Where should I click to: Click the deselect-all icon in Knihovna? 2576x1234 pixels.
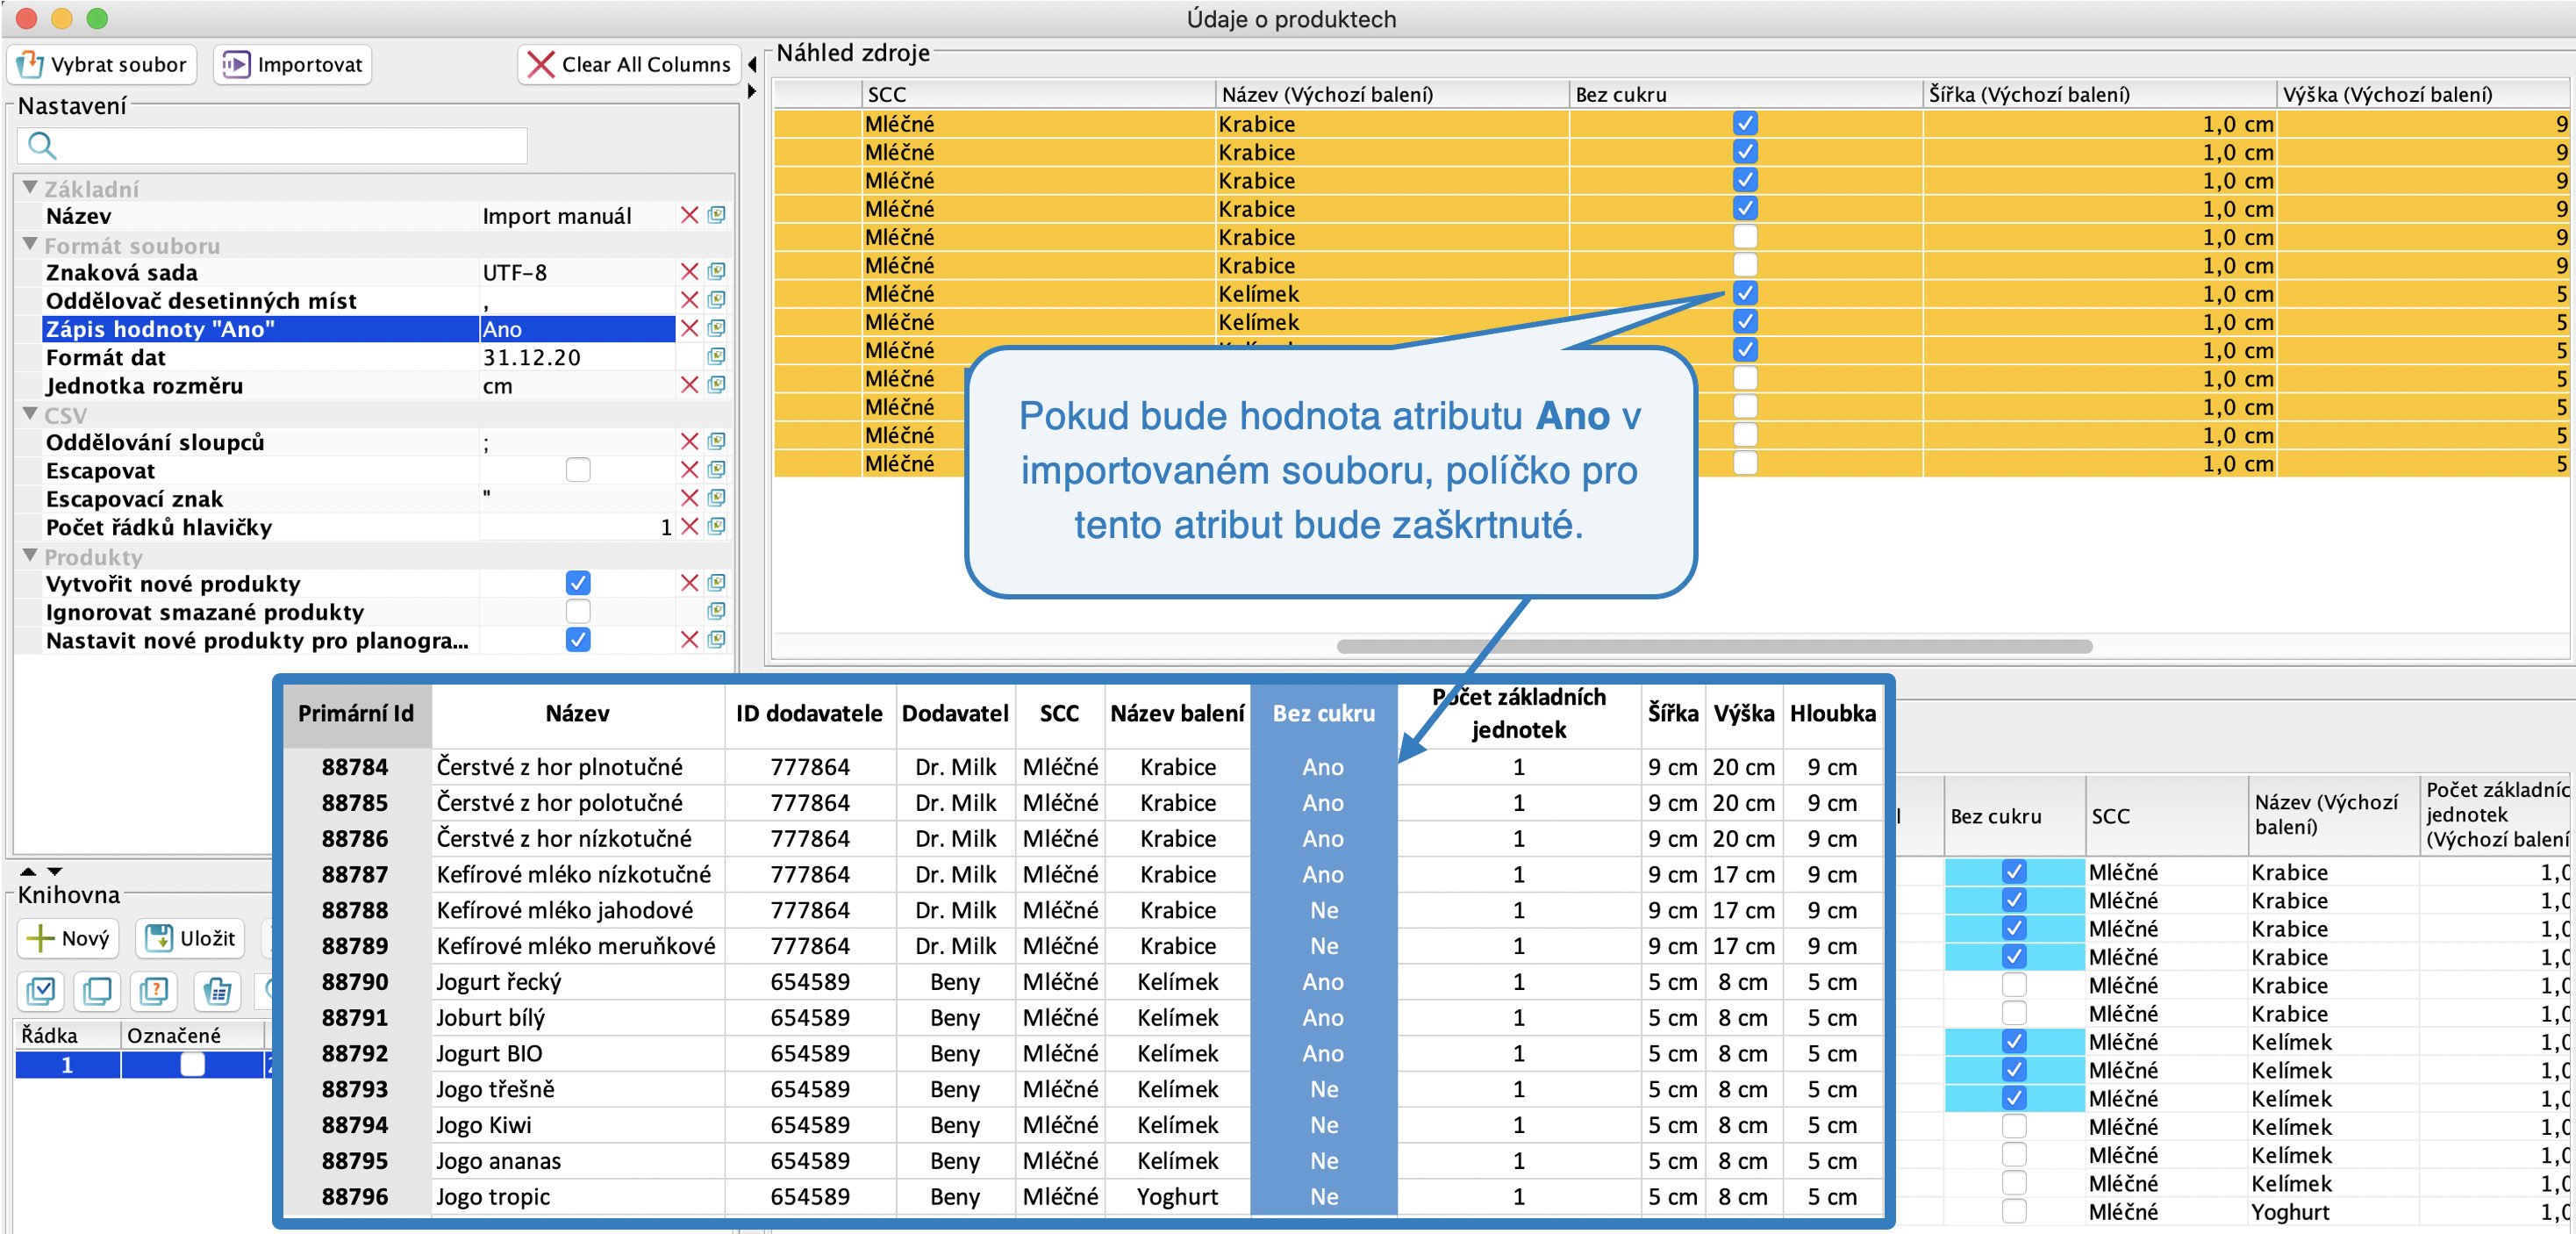(x=97, y=991)
